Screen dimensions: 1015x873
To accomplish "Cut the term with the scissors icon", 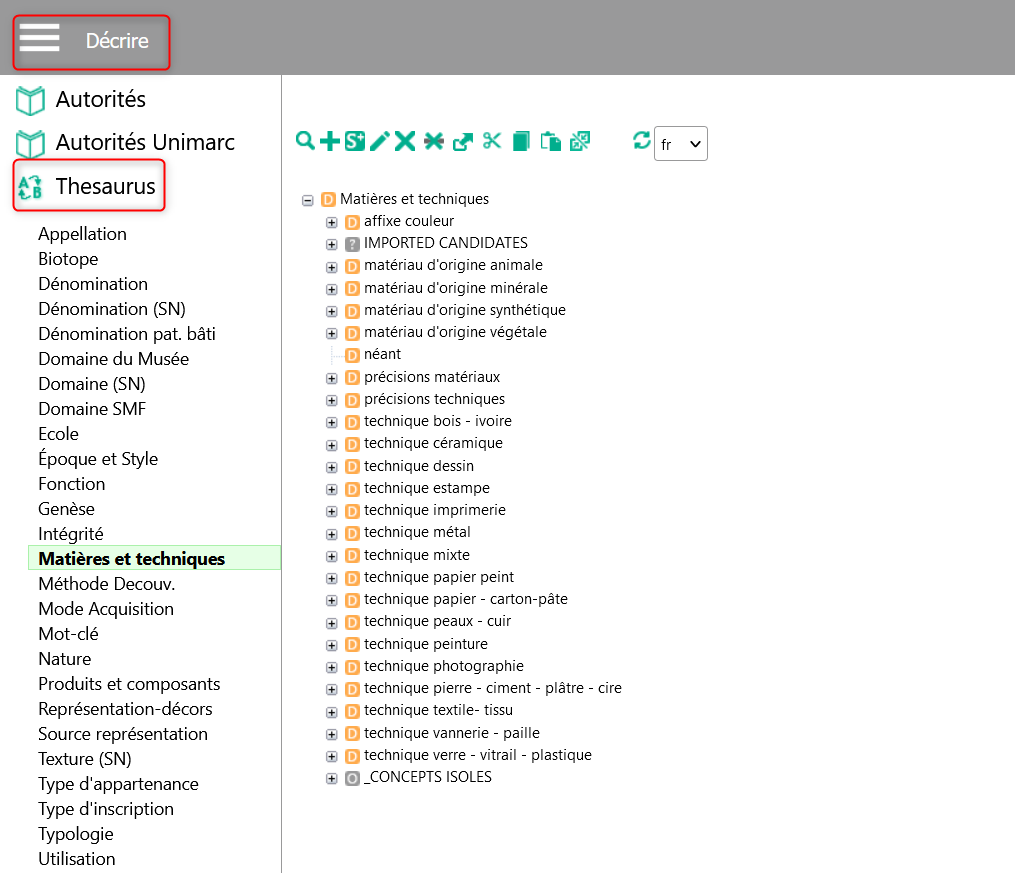I will coord(492,140).
